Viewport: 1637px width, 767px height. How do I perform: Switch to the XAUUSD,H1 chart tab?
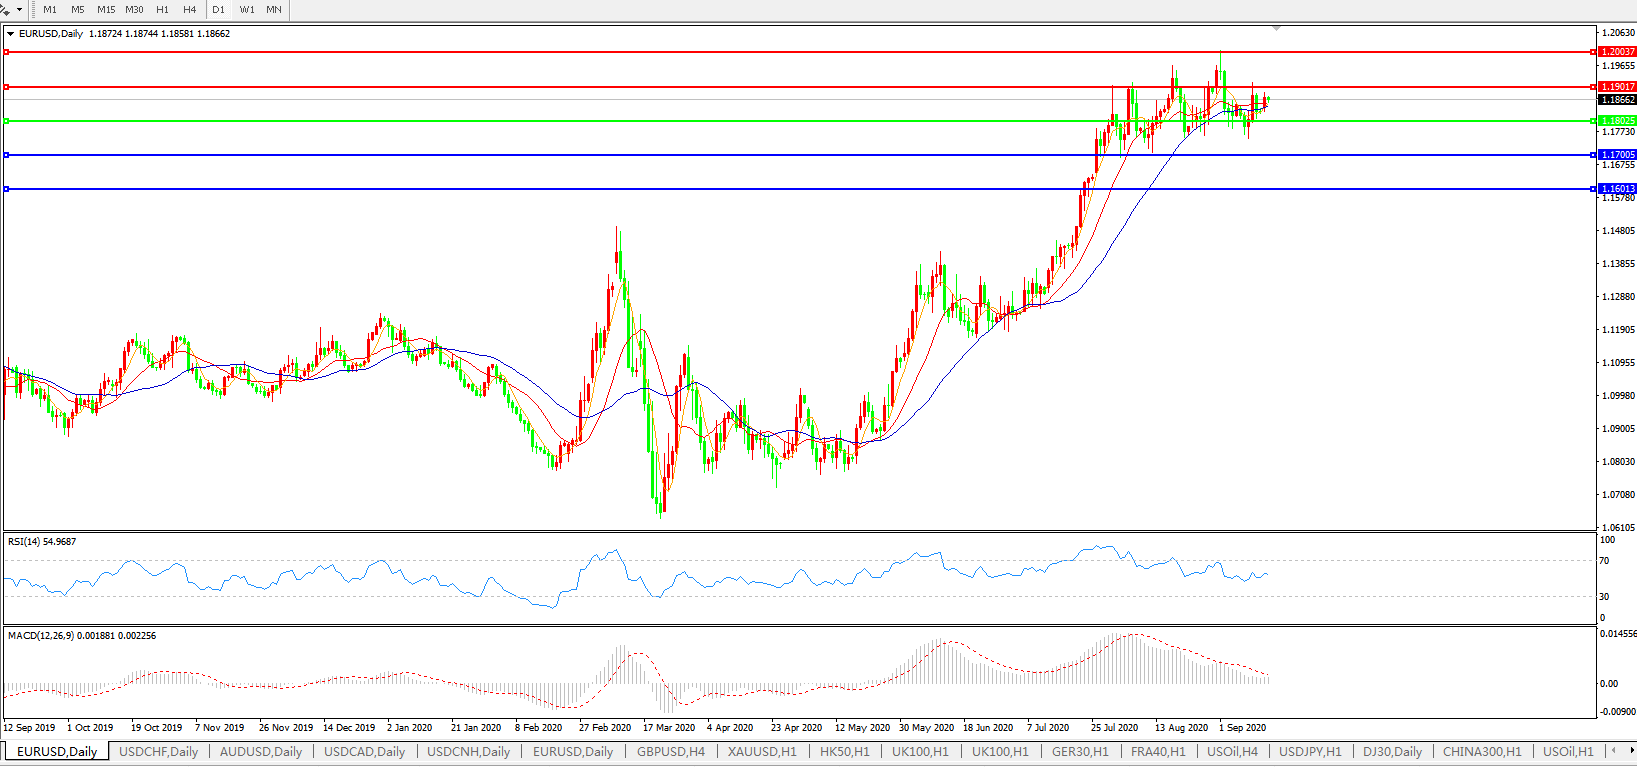[762, 751]
